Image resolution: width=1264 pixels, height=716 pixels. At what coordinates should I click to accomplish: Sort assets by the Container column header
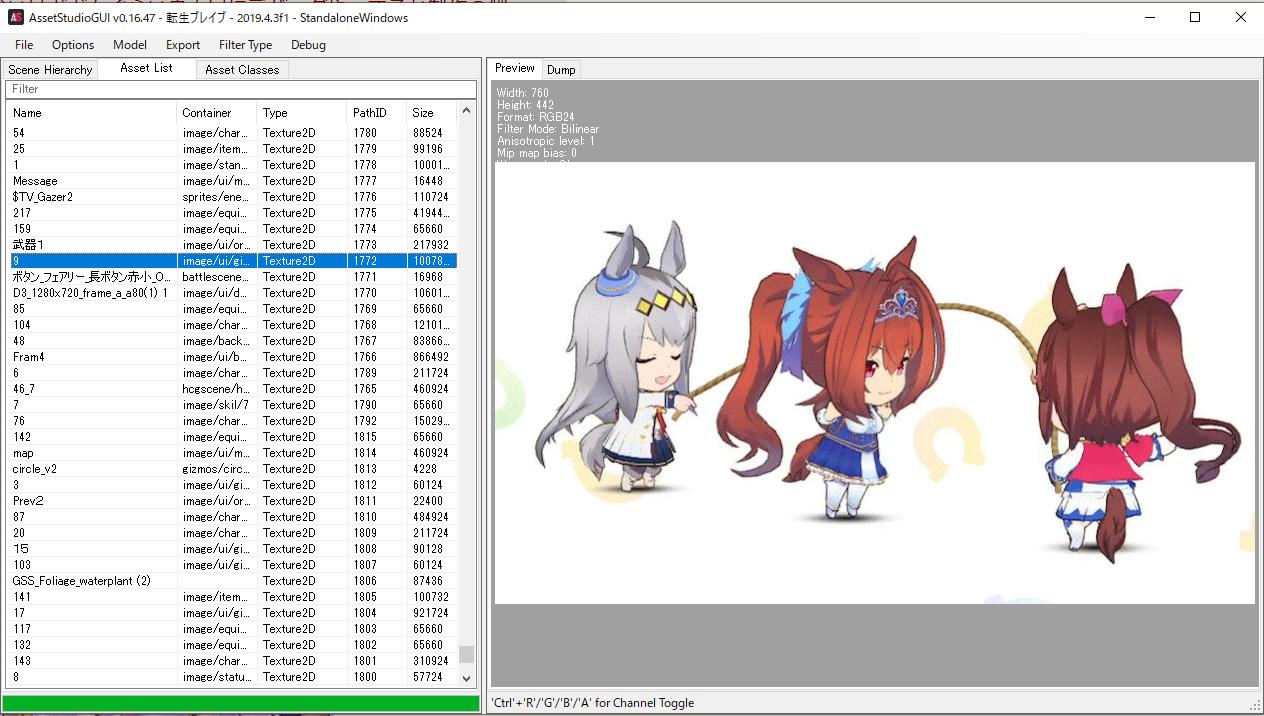pyautogui.click(x=217, y=113)
